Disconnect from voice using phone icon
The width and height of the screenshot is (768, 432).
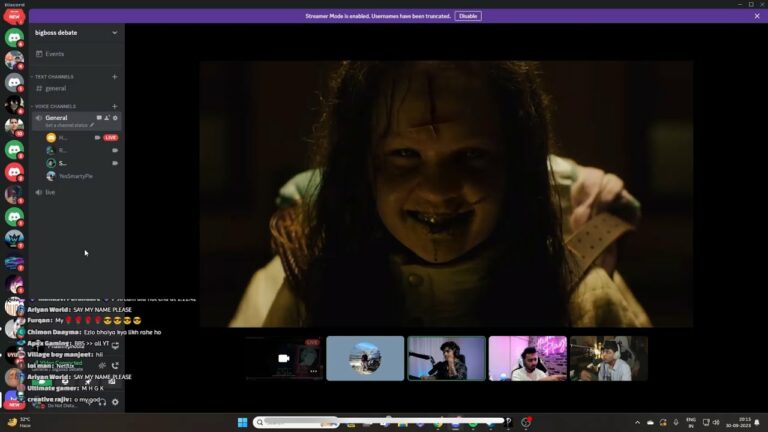pos(115,365)
